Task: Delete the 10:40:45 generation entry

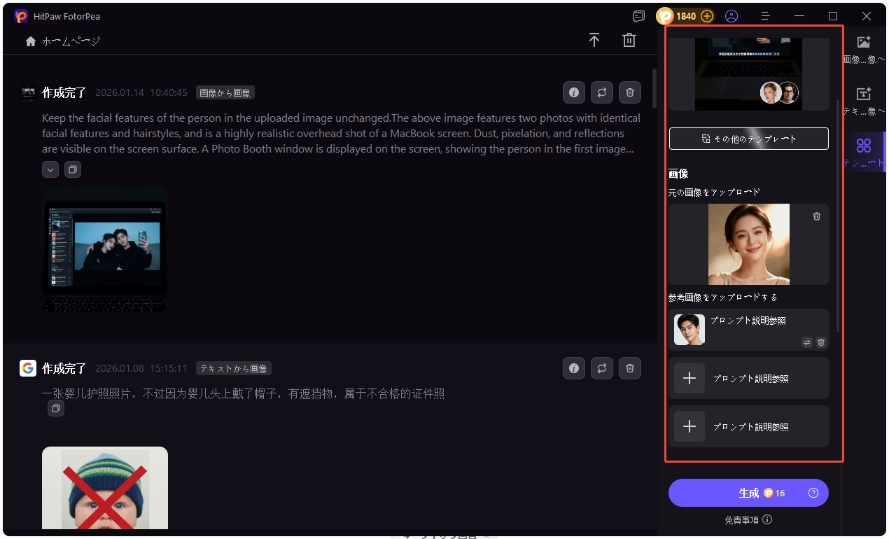Action: click(629, 92)
